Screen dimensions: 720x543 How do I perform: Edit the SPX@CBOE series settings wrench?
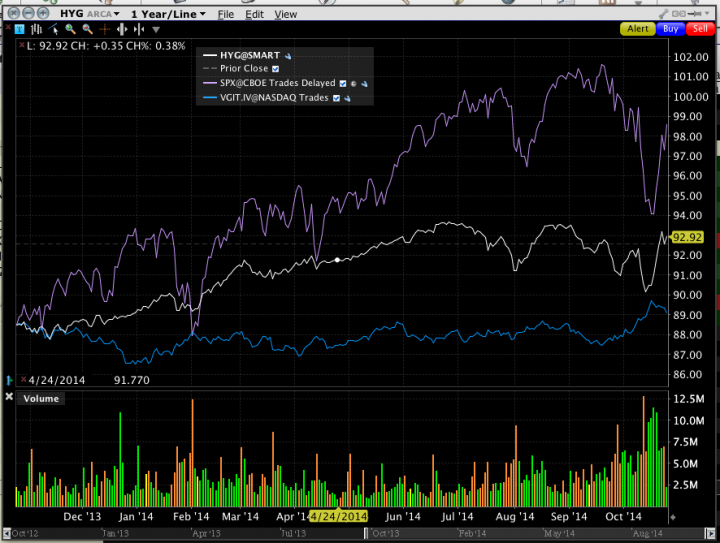coord(365,84)
